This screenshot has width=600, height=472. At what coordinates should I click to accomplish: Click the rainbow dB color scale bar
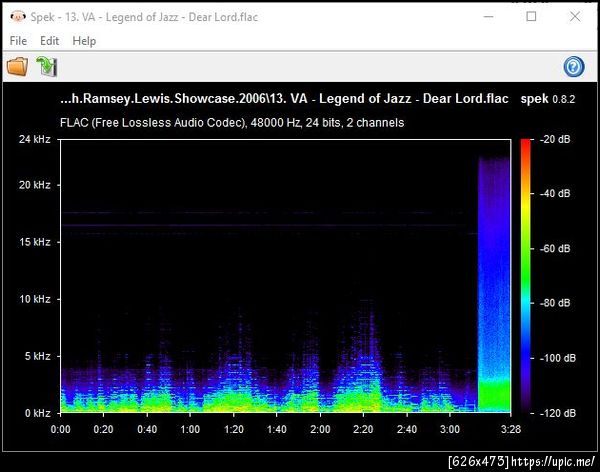pyautogui.click(x=525, y=276)
